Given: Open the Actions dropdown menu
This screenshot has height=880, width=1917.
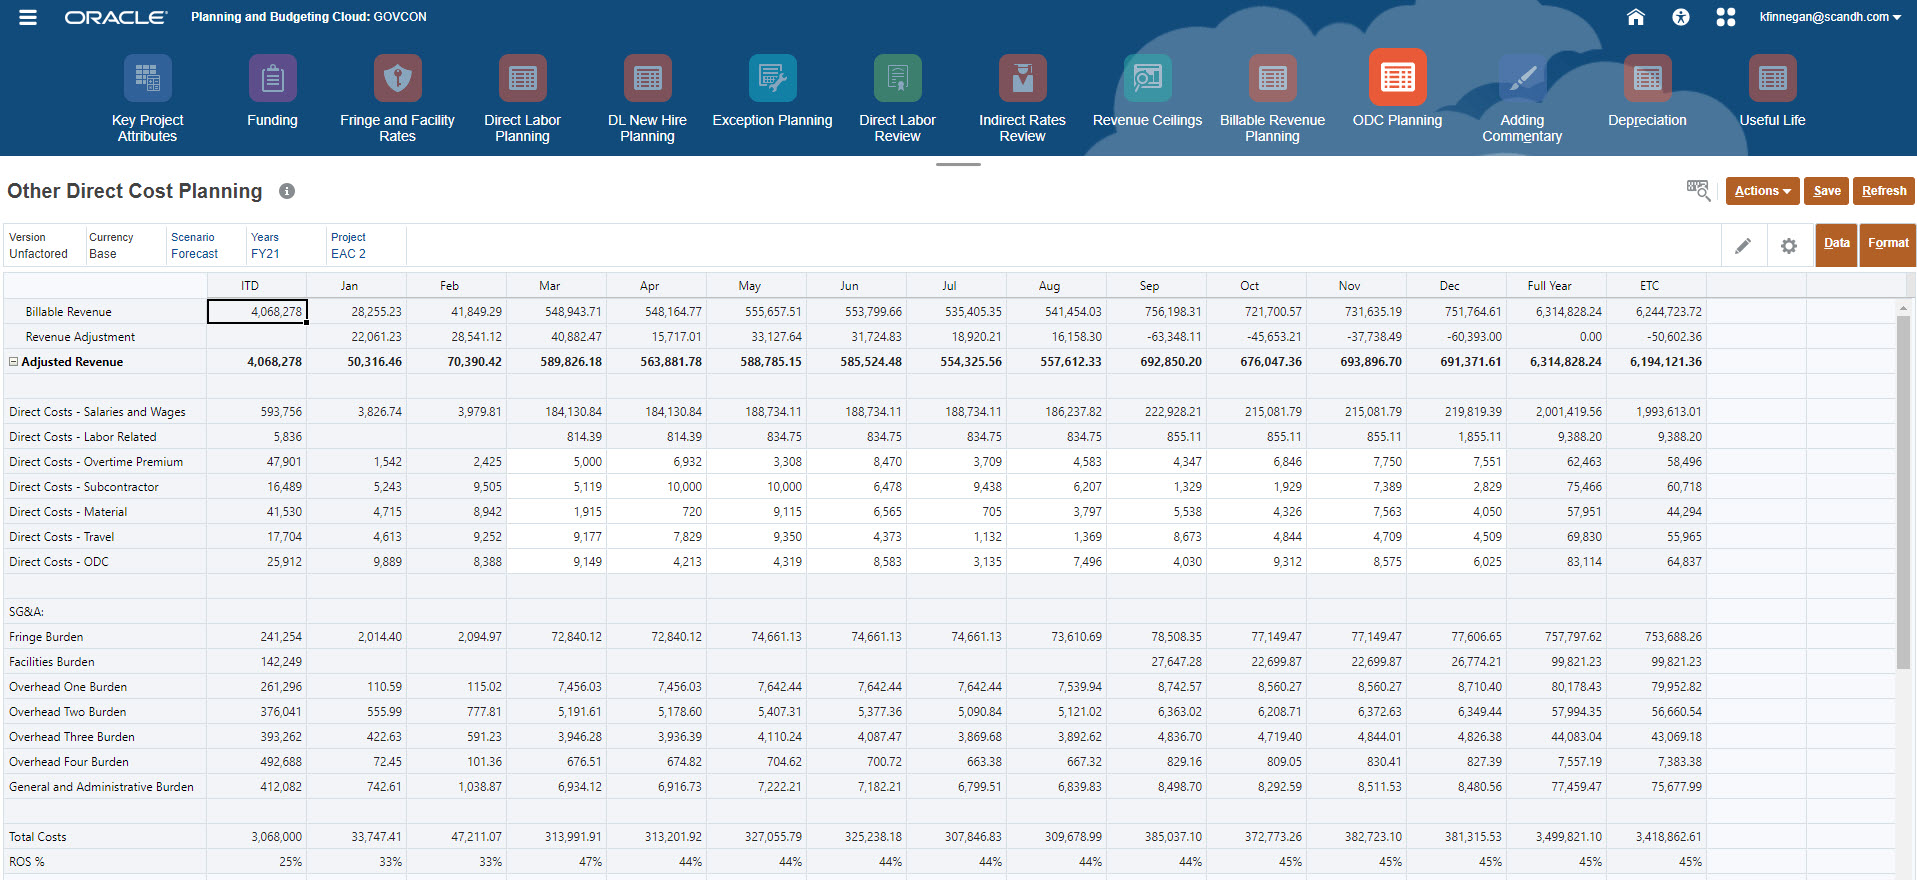Looking at the screenshot, I should pos(1762,191).
